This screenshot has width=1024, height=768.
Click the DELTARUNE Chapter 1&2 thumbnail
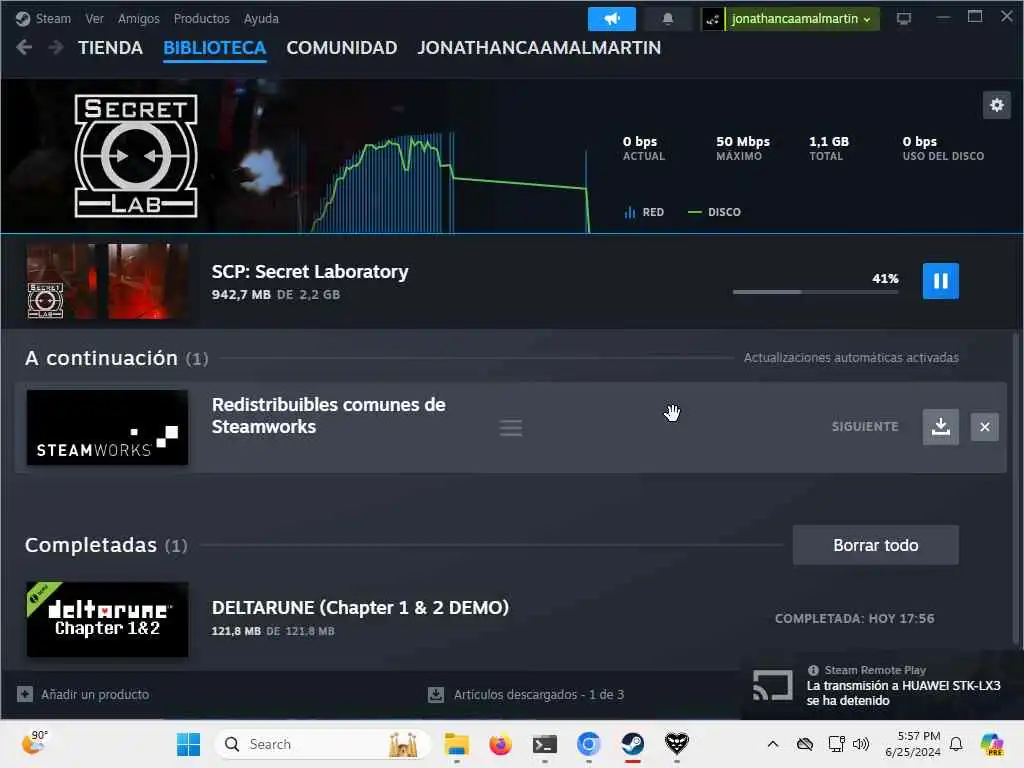[107, 619]
